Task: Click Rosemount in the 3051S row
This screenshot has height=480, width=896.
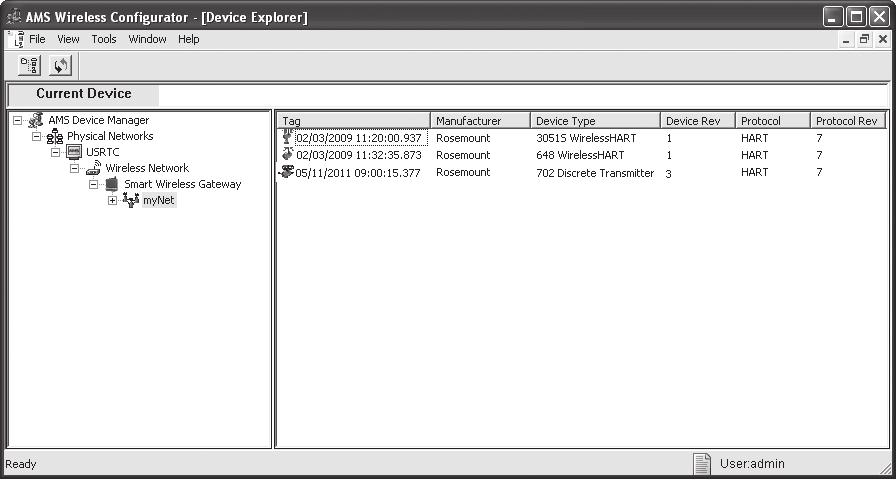Action: [x=463, y=138]
